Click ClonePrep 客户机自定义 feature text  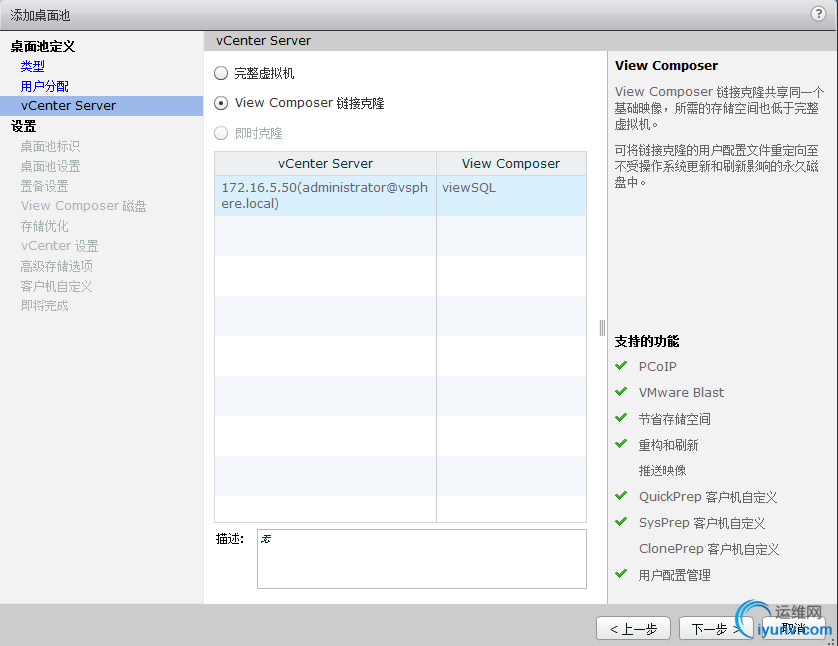pyautogui.click(x=709, y=549)
